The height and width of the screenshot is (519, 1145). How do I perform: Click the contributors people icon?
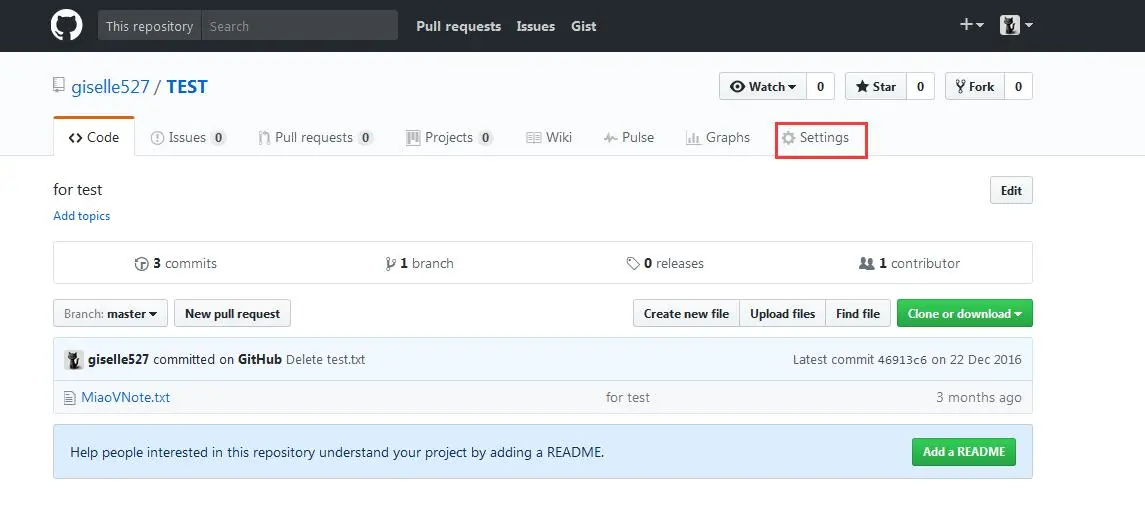pos(867,264)
